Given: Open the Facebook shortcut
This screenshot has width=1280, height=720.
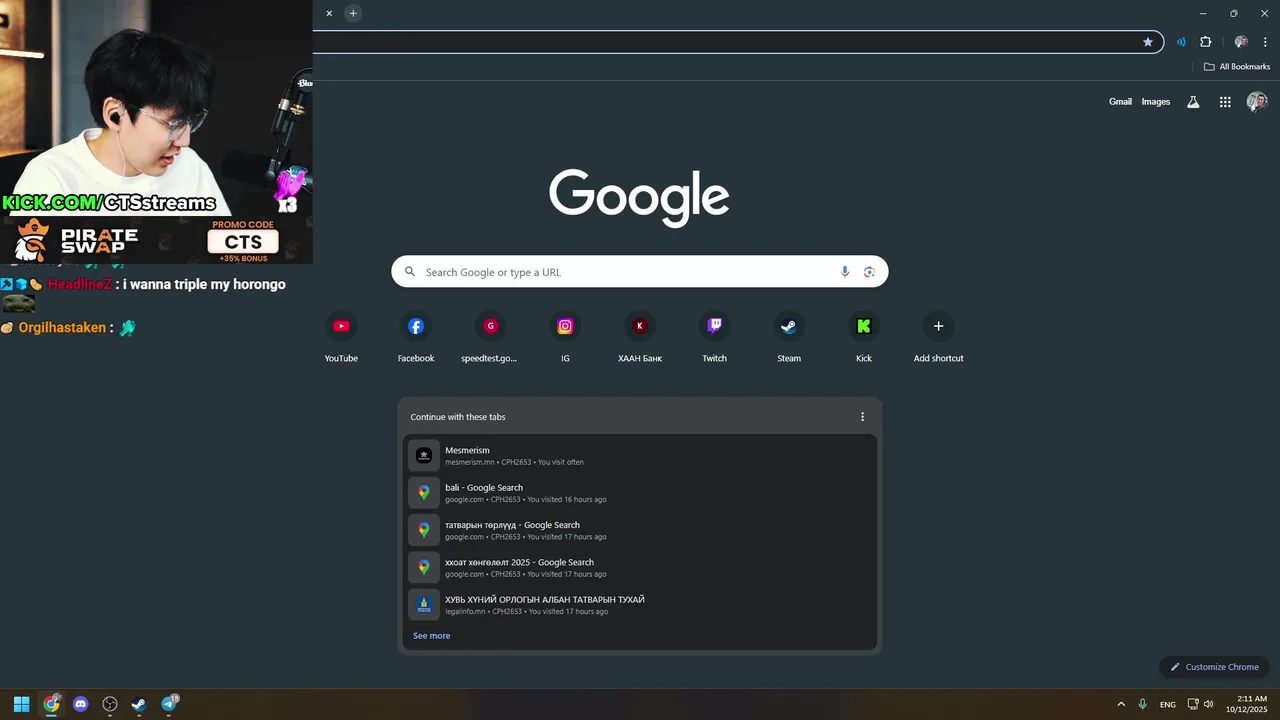Looking at the screenshot, I should point(416,338).
